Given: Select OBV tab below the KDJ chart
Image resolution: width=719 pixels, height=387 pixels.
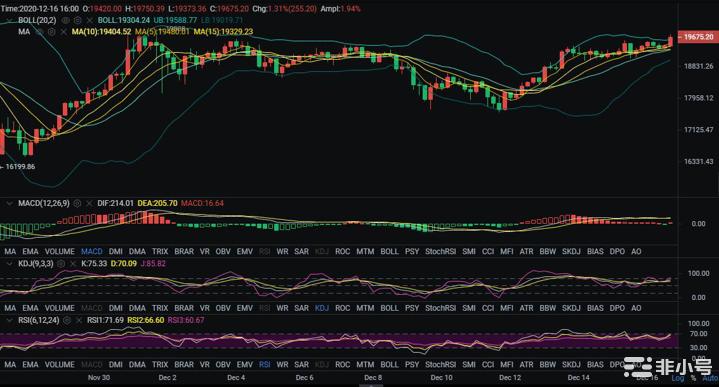Looking at the screenshot, I should click(223, 308).
